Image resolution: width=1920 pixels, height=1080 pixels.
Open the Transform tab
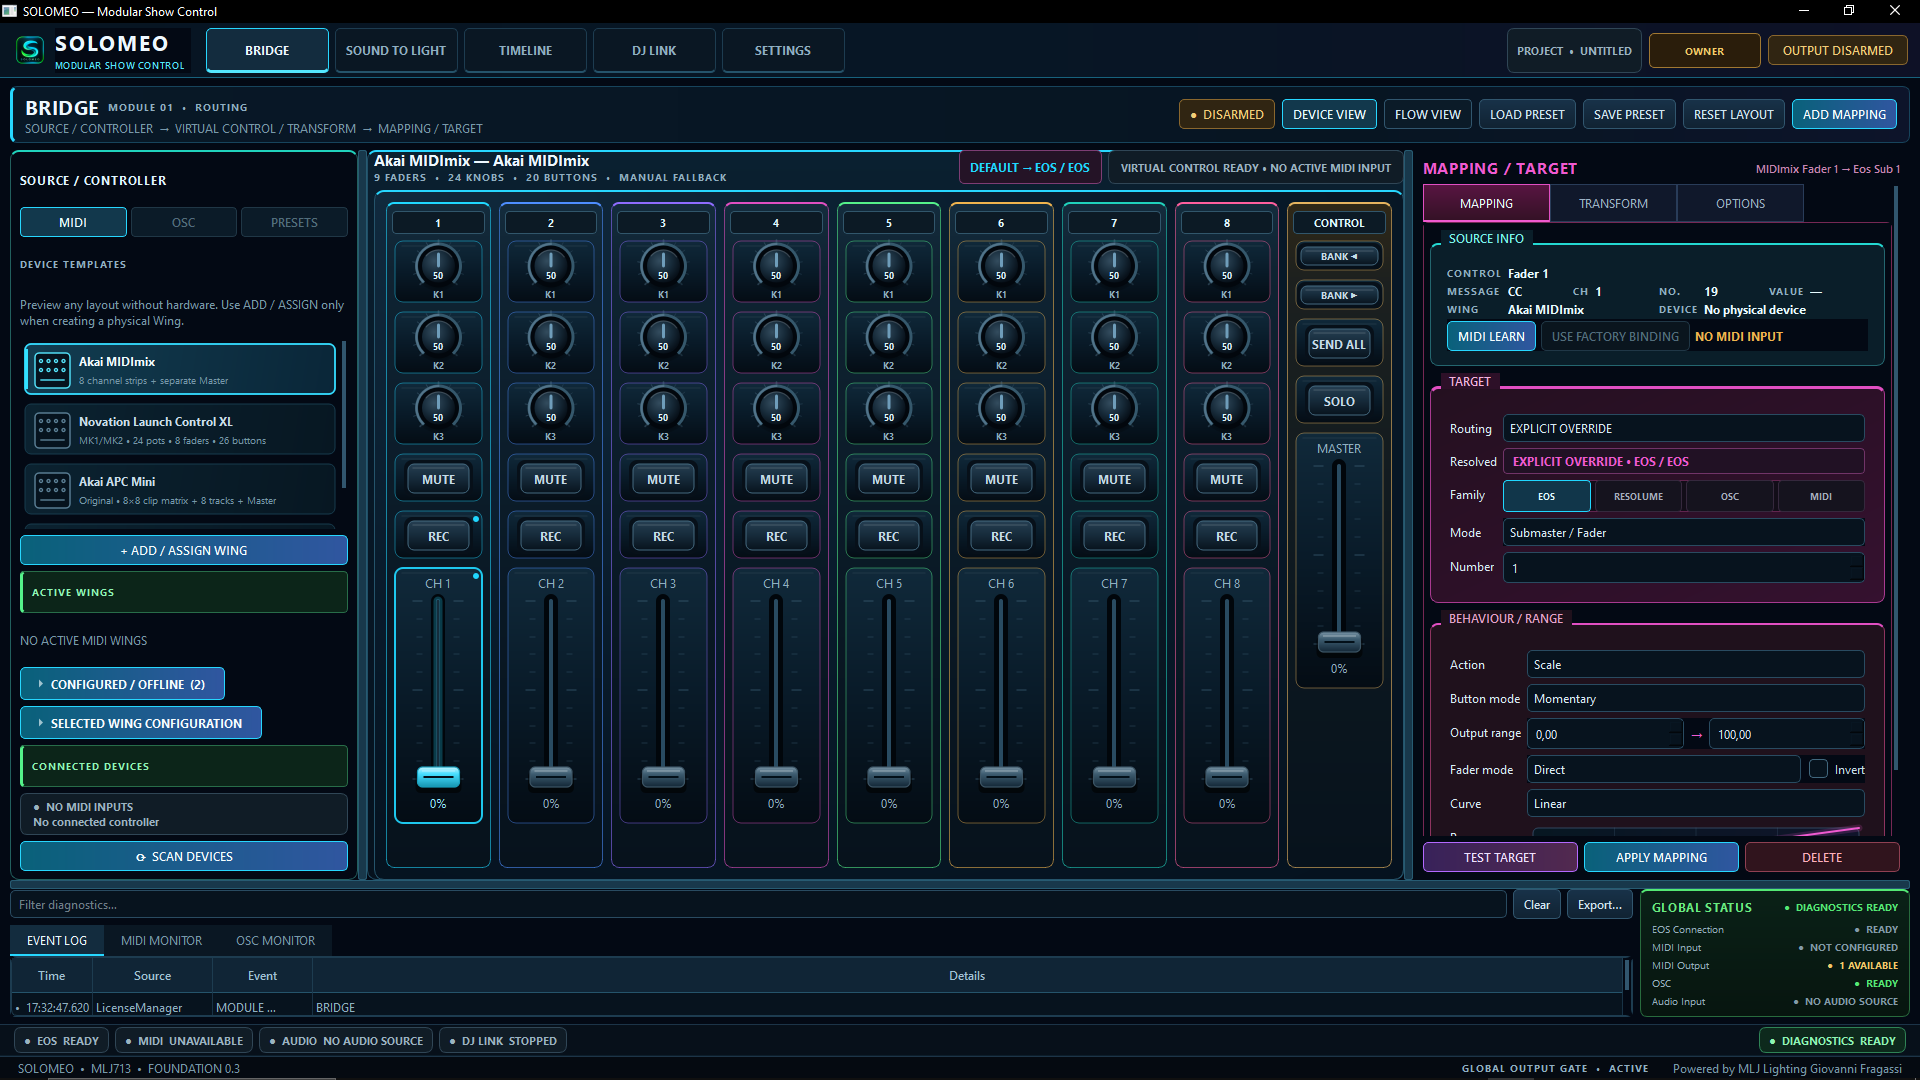[1613, 203]
